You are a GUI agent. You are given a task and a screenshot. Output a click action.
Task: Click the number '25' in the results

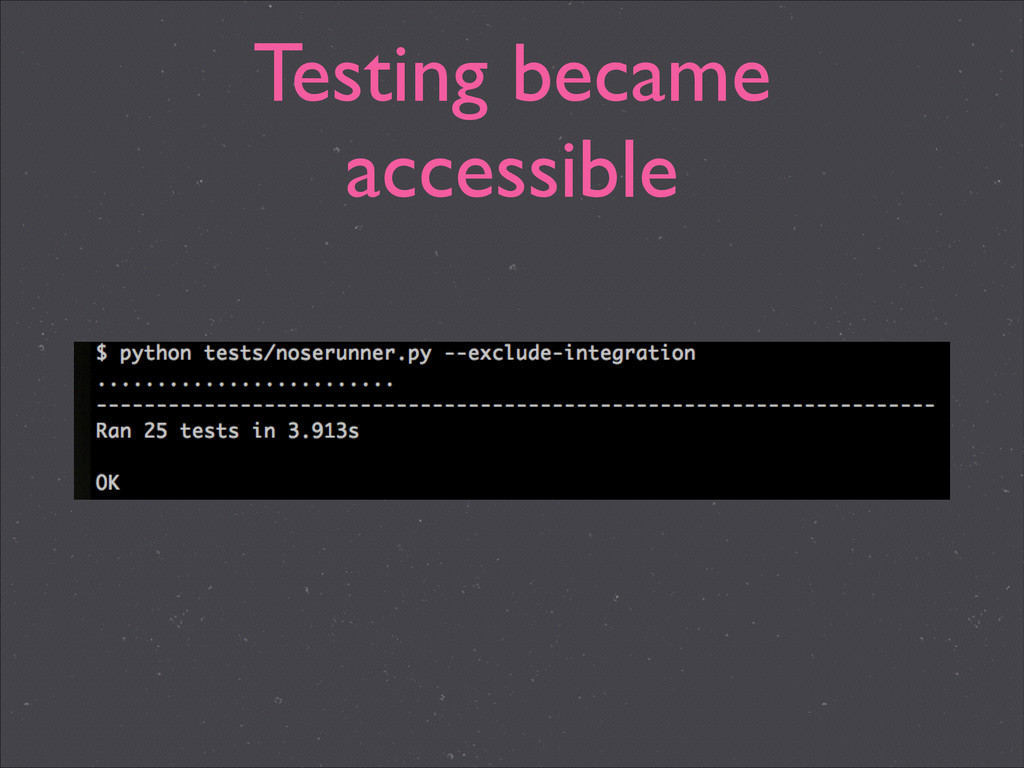155,431
